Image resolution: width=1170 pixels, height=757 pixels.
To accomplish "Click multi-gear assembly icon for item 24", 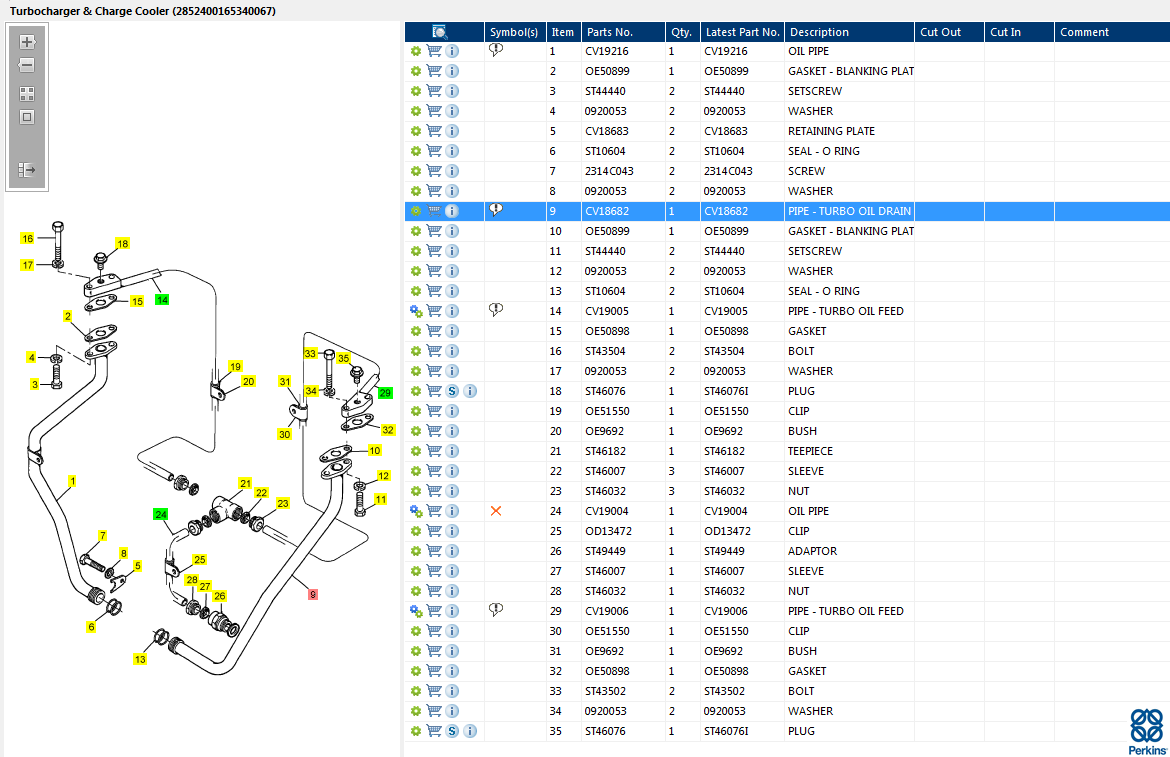I will click(416, 511).
